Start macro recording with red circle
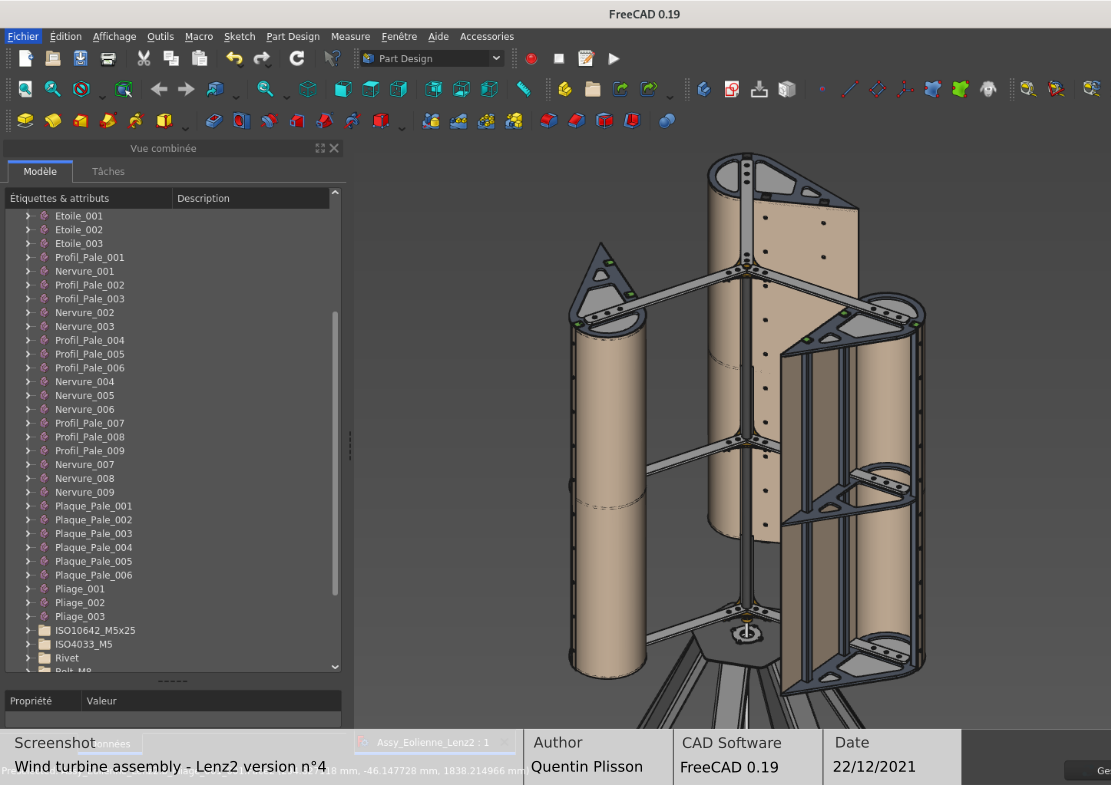 pos(531,59)
